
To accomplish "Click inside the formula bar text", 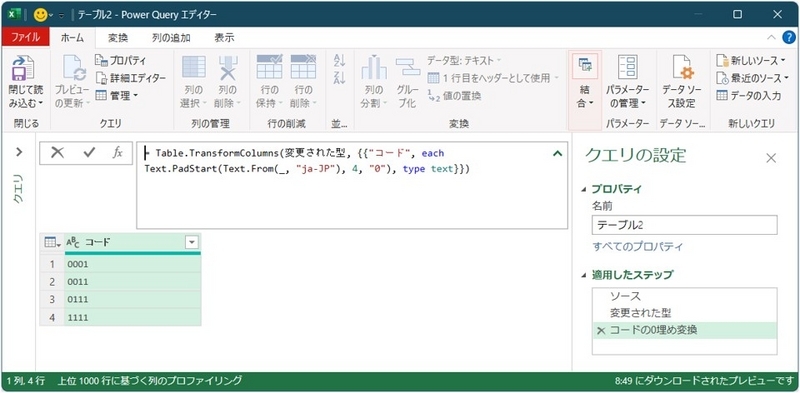I will (352, 185).
